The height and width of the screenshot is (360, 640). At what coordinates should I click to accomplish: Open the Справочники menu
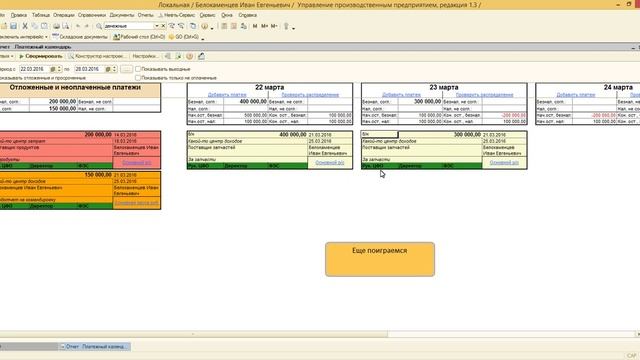92,15
